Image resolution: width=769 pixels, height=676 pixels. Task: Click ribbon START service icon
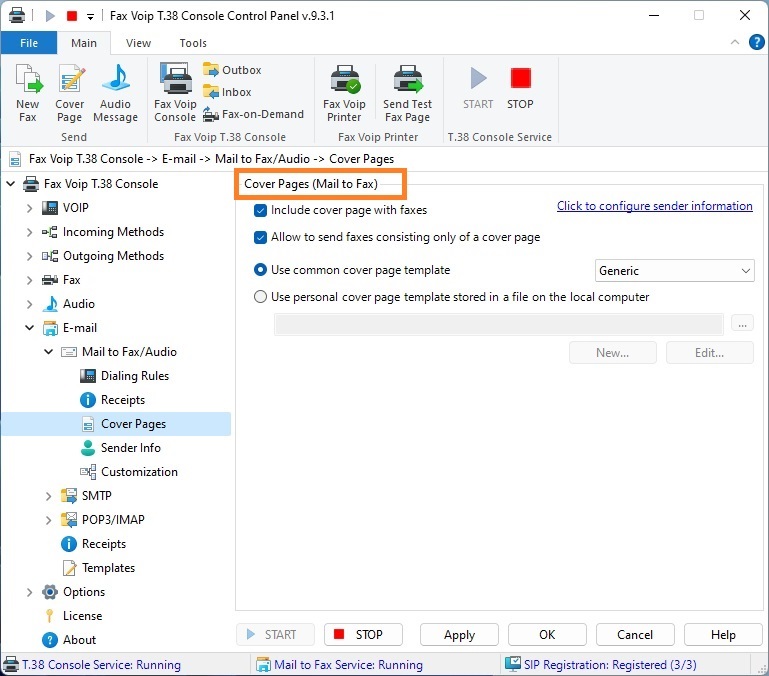(478, 88)
